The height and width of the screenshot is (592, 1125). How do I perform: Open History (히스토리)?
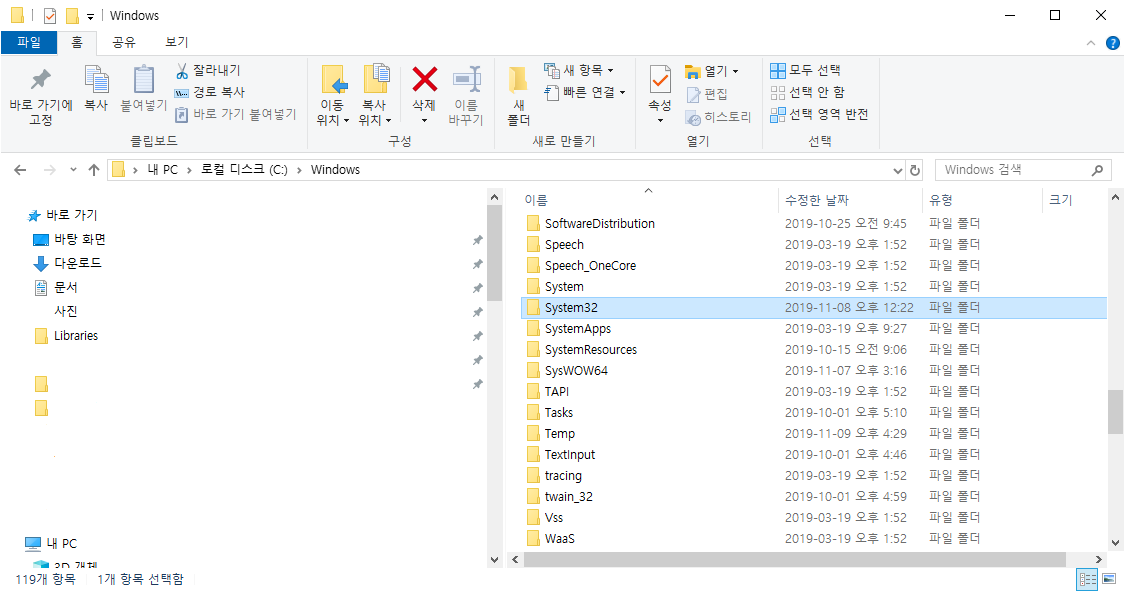click(x=718, y=116)
